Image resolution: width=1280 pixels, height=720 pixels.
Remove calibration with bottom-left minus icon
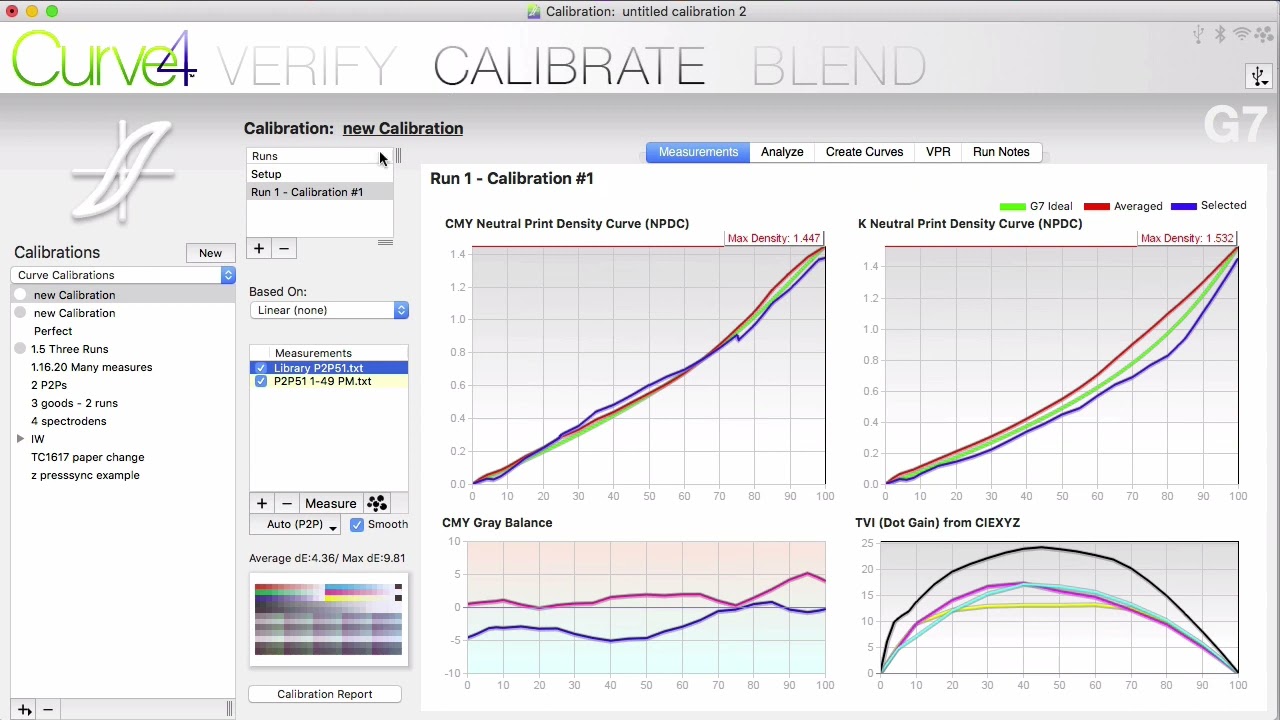pos(47,709)
